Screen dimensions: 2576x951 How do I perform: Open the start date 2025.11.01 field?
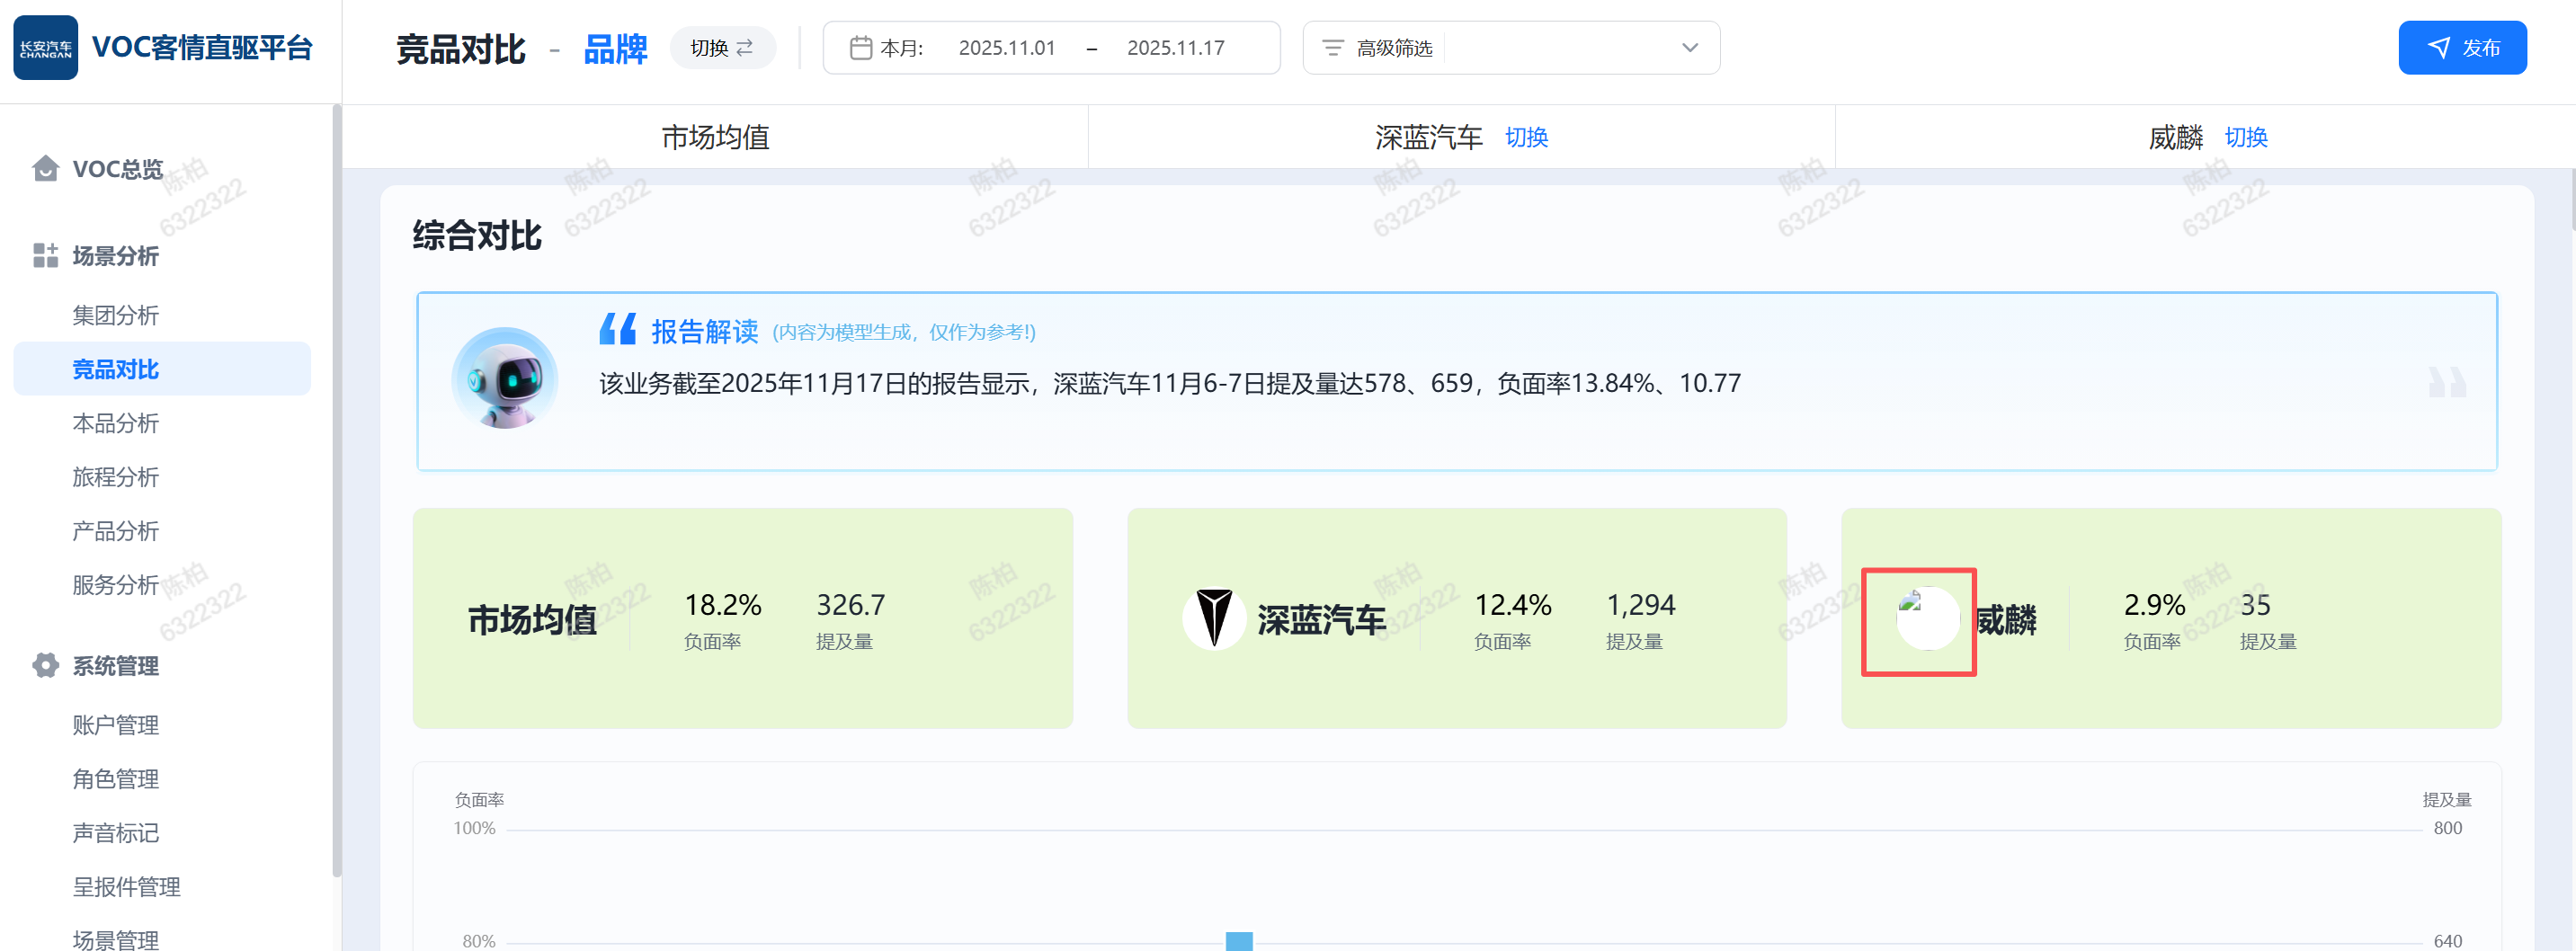(1006, 48)
